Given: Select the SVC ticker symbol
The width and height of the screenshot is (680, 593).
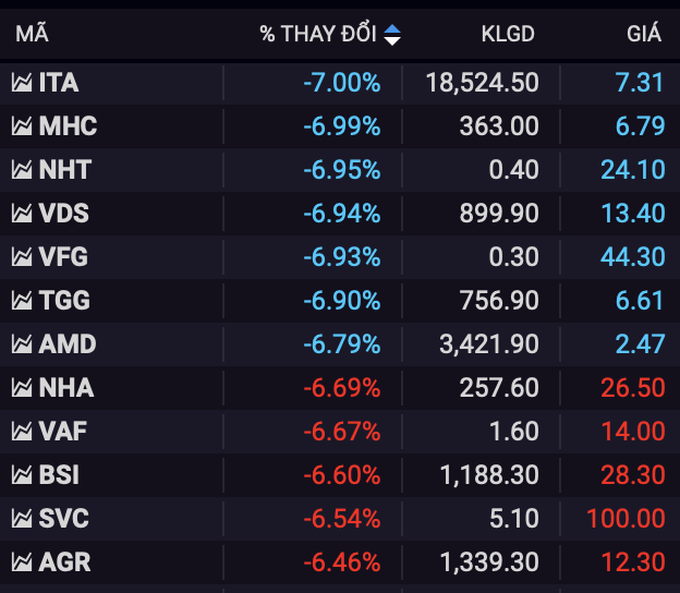Looking at the screenshot, I should pos(64,519).
